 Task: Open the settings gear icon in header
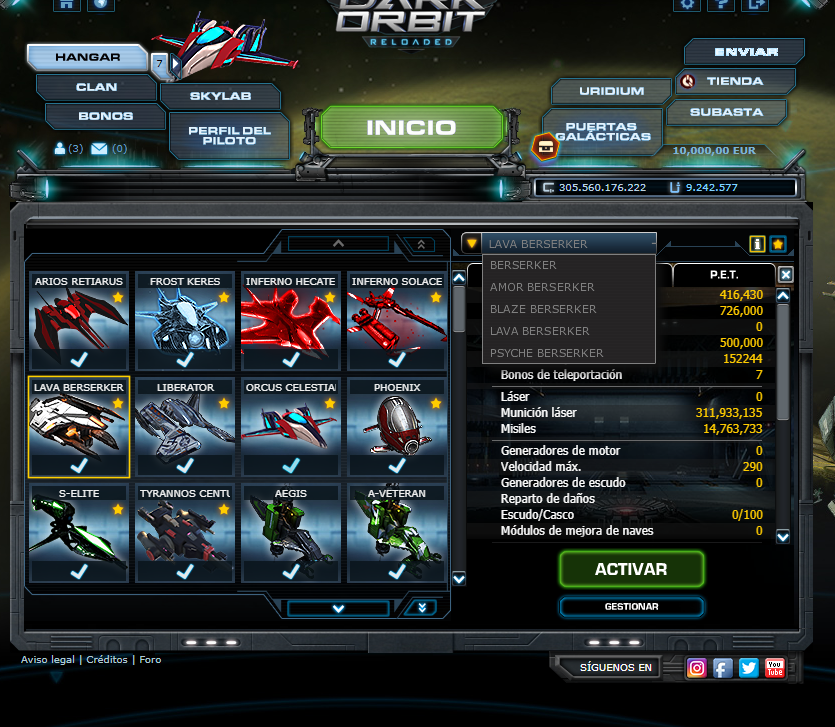(x=687, y=4)
